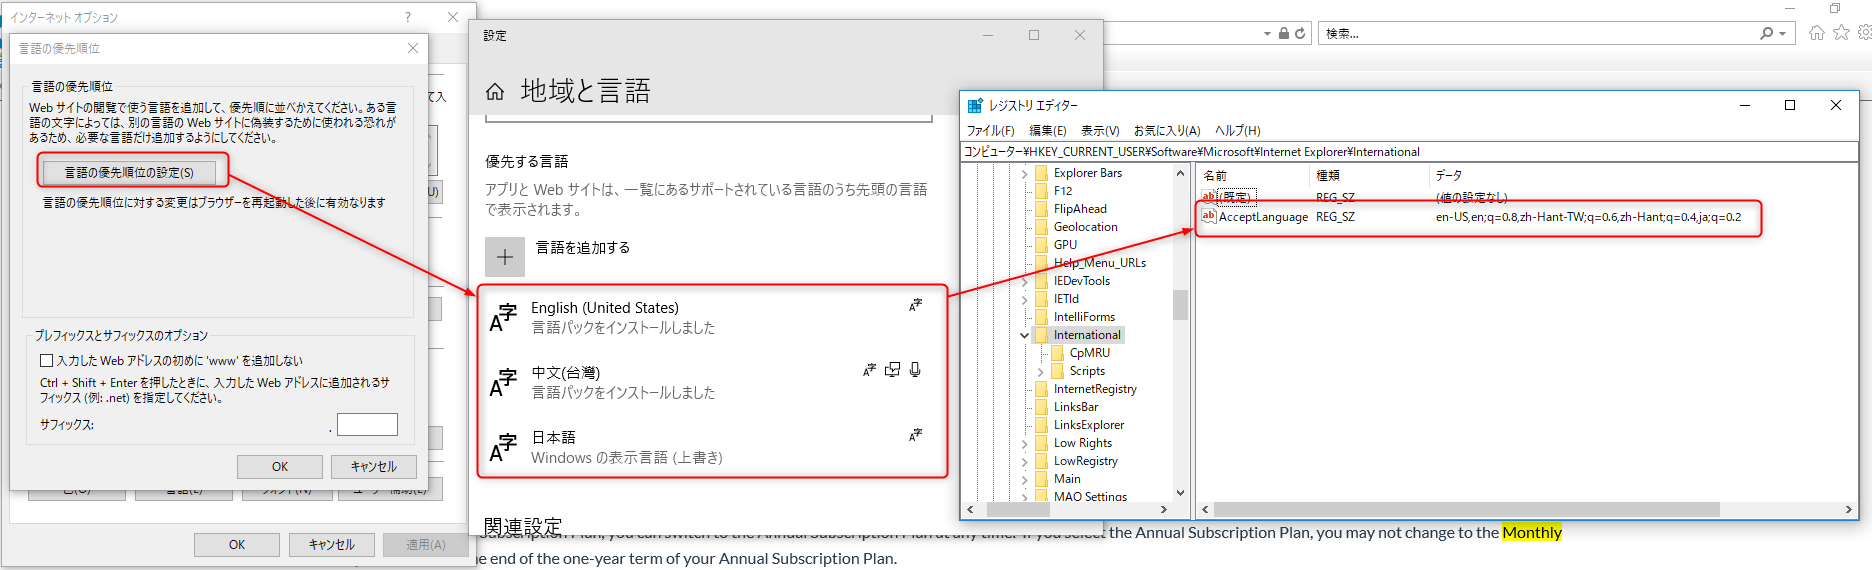Open the browser Home icon
This screenshot has width=1872, height=570.
click(1817, 33)
